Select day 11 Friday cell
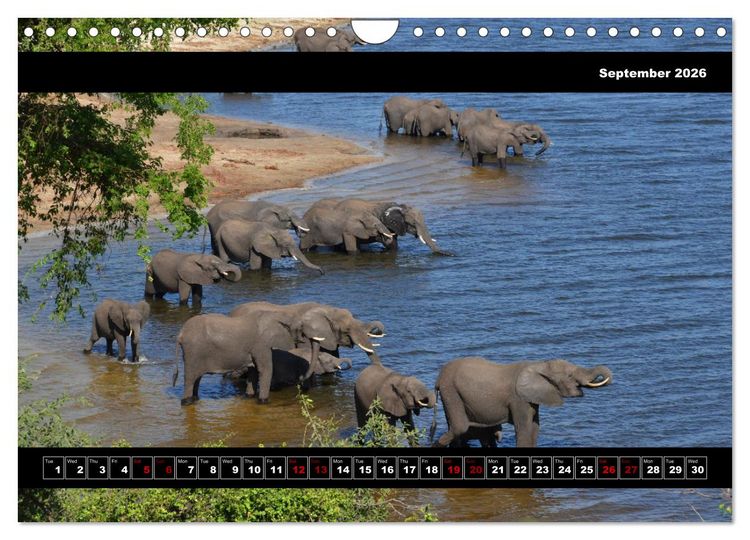The image size is (750, 540). point(275,468)
